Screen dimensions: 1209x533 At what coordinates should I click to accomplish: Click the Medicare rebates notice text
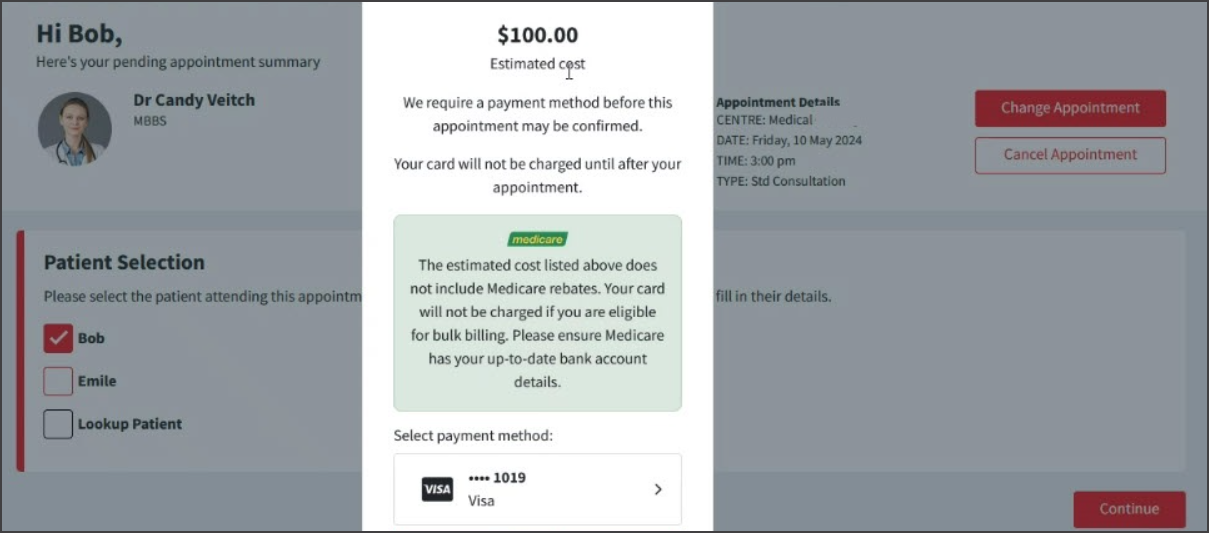(537, 324)
